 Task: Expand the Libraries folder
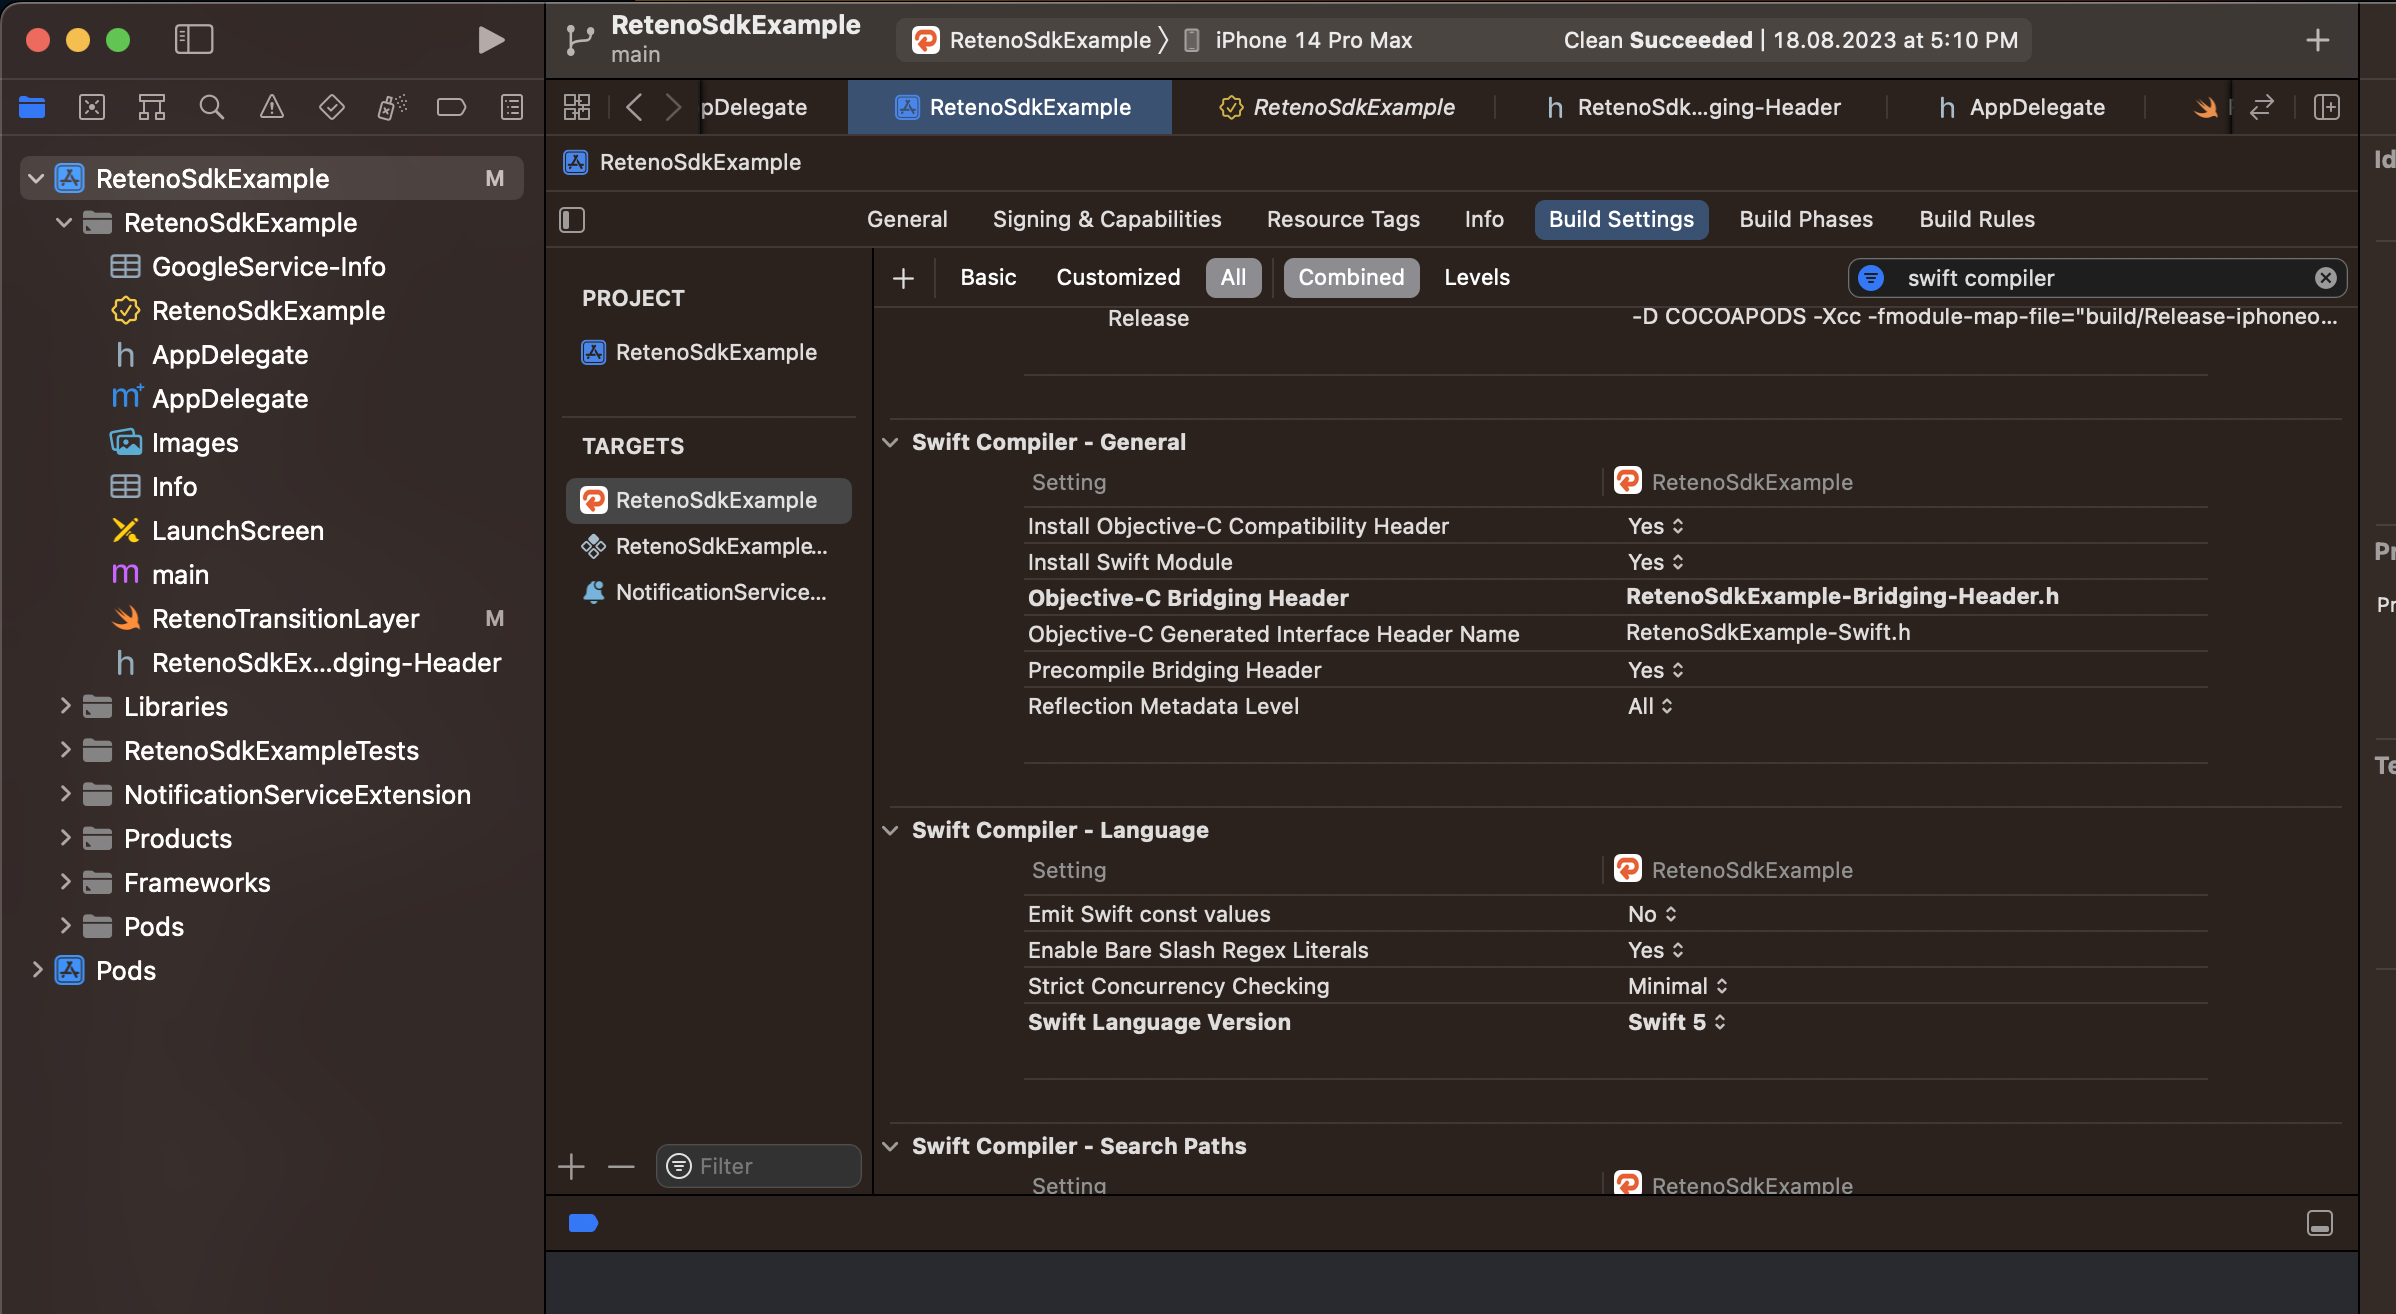64,706
